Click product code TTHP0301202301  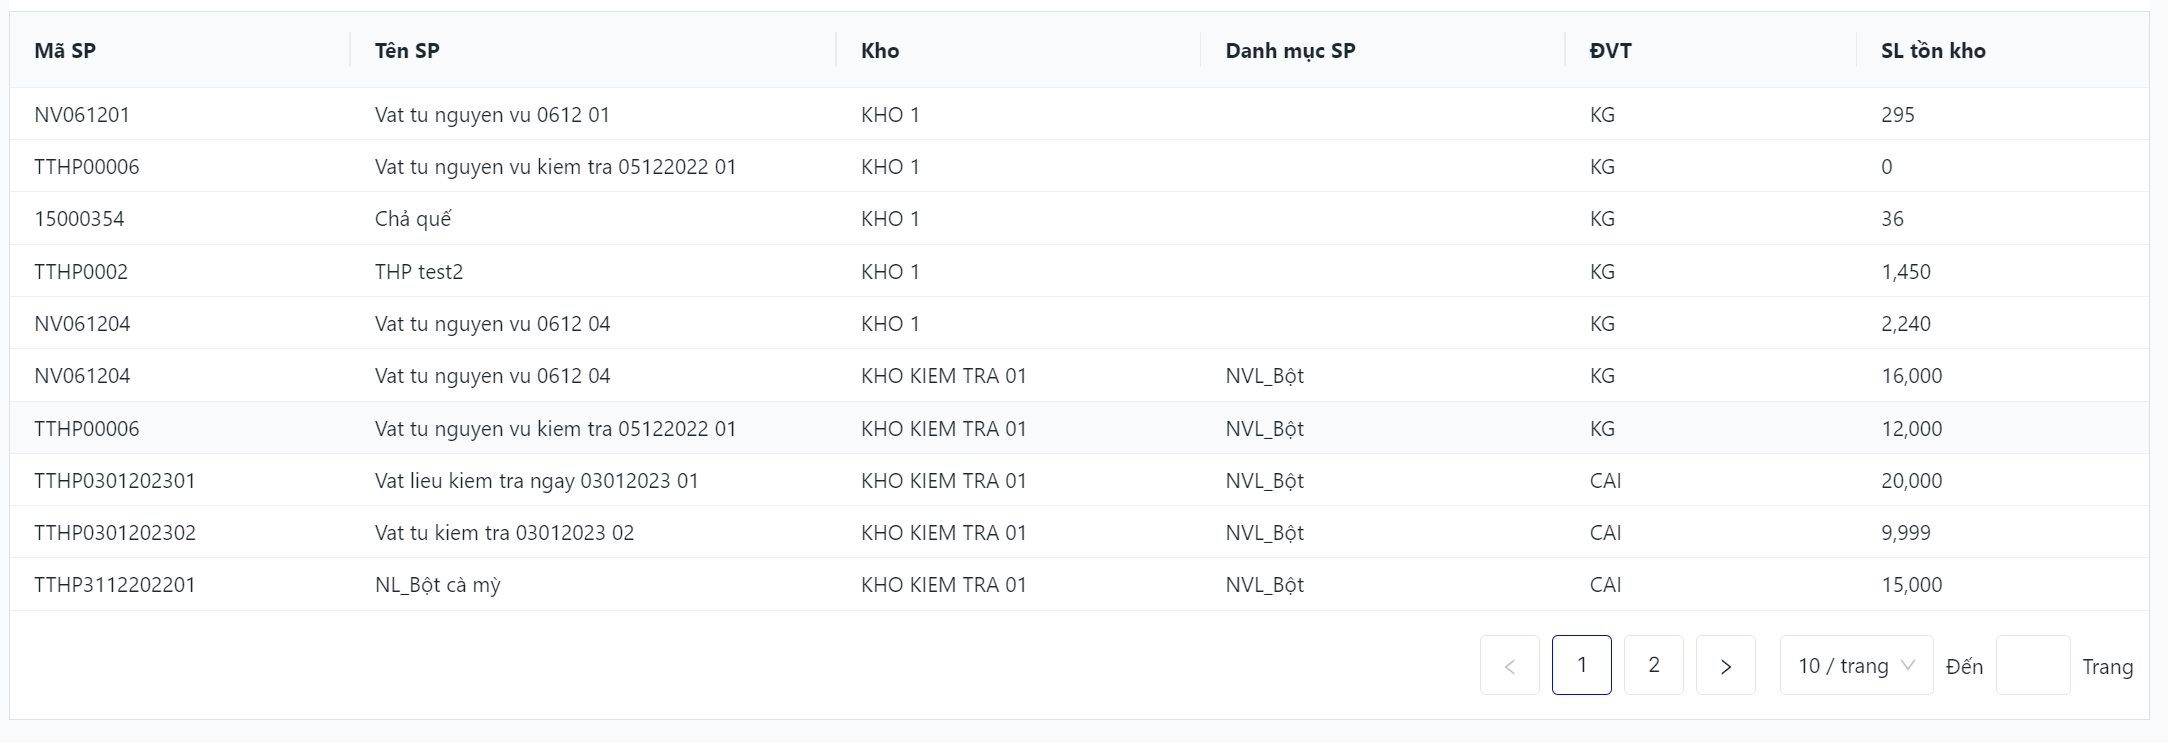click(x=115, y=481)
